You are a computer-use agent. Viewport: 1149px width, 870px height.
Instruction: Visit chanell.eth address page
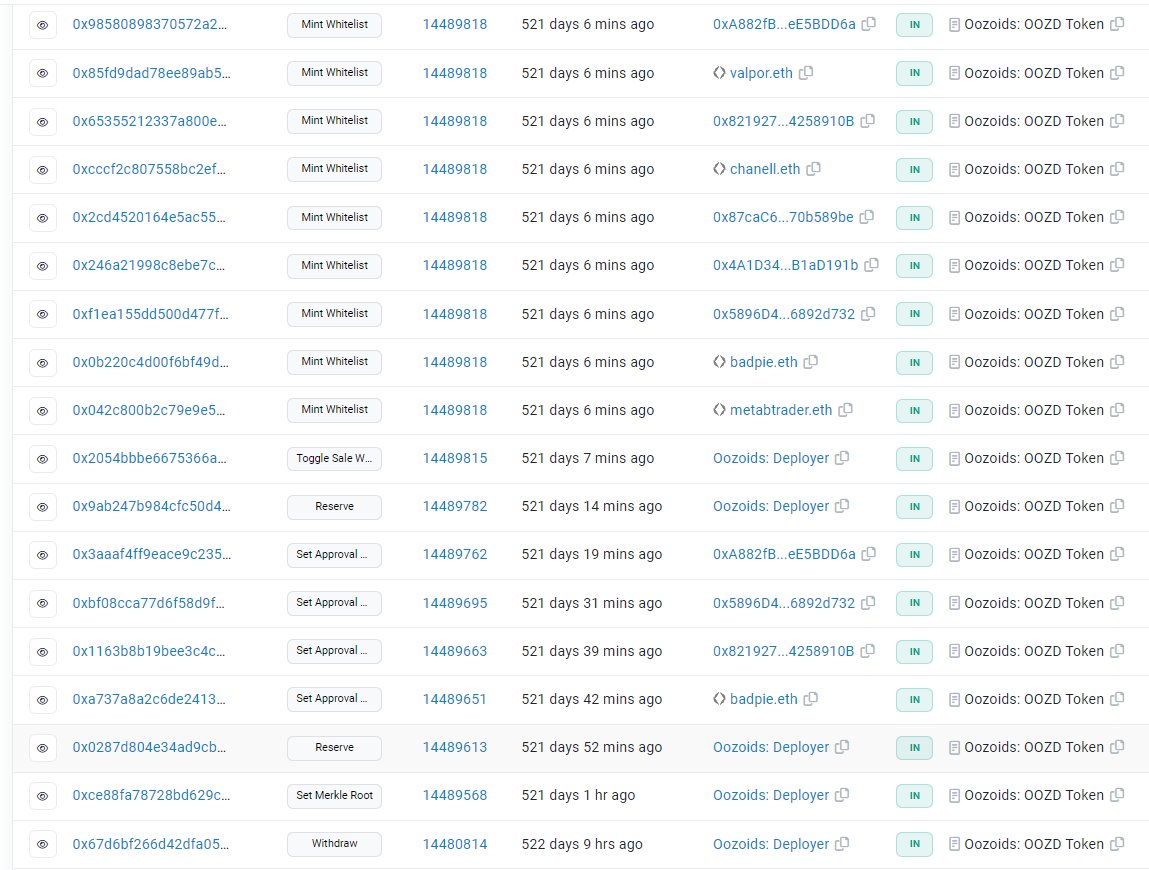point(765,169)
